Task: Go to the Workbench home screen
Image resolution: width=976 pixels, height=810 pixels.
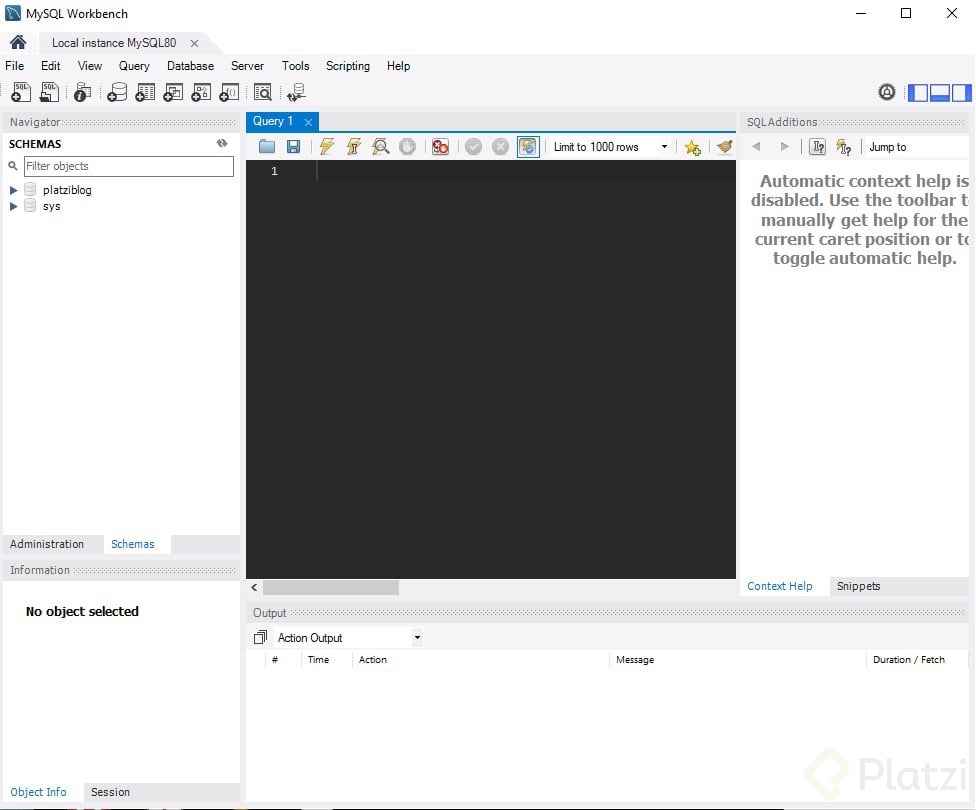Action: 18,42
